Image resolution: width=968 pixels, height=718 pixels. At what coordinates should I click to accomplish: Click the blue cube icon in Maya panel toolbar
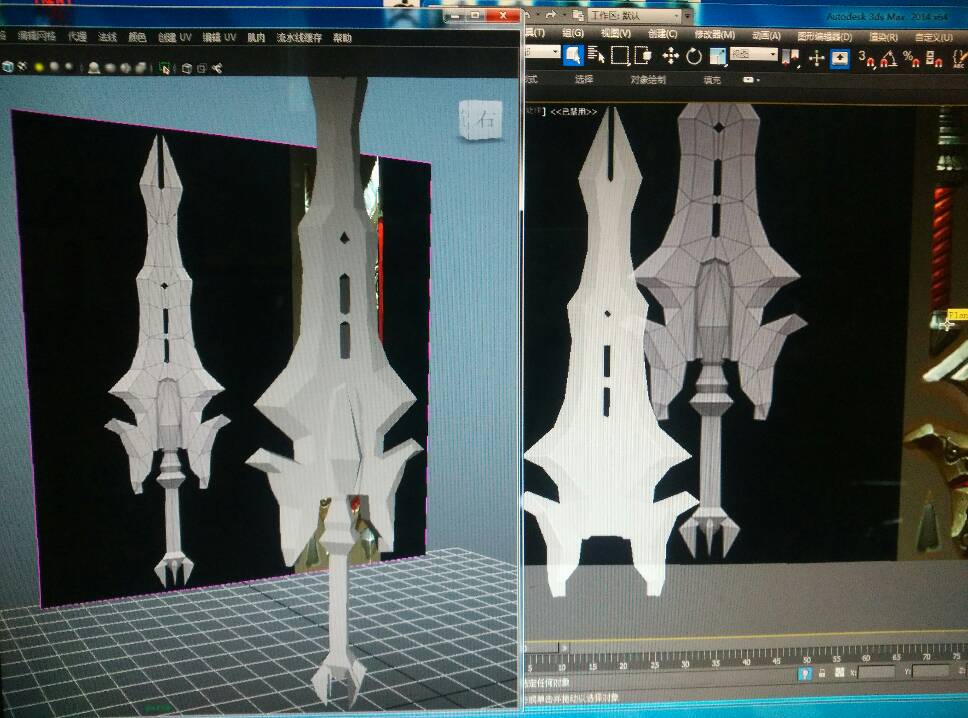tap(7, 66)
